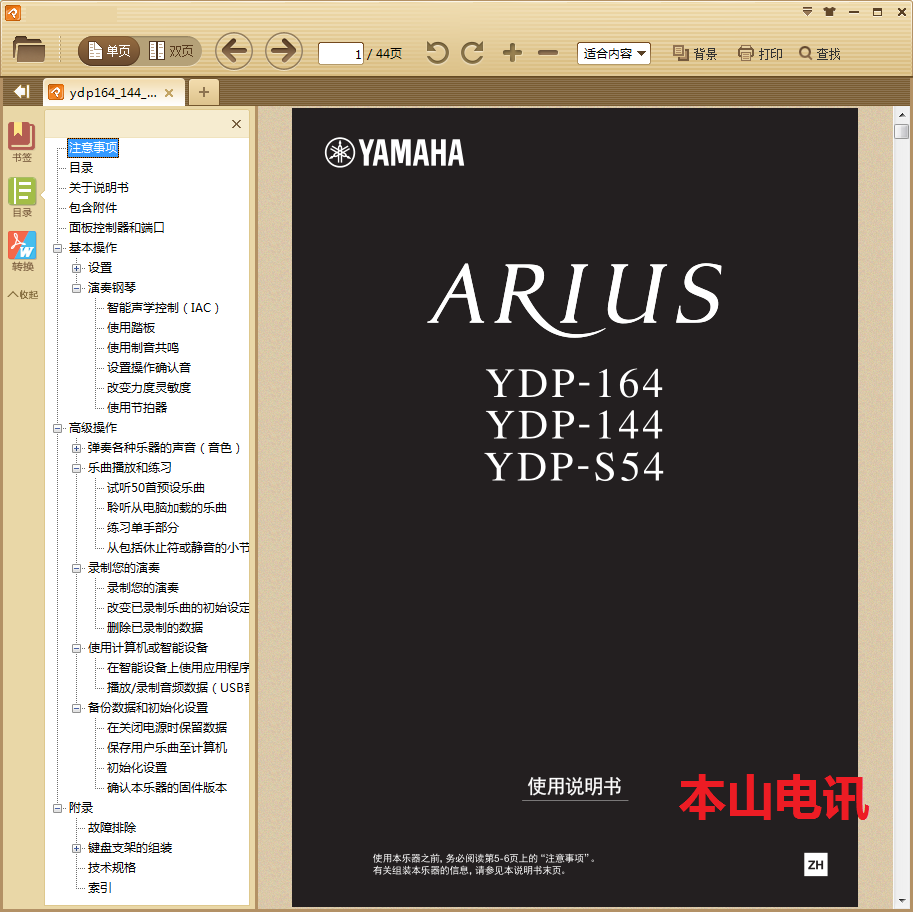
Task: Open the PDF 转换 convert tool
Action: (22, 251)
